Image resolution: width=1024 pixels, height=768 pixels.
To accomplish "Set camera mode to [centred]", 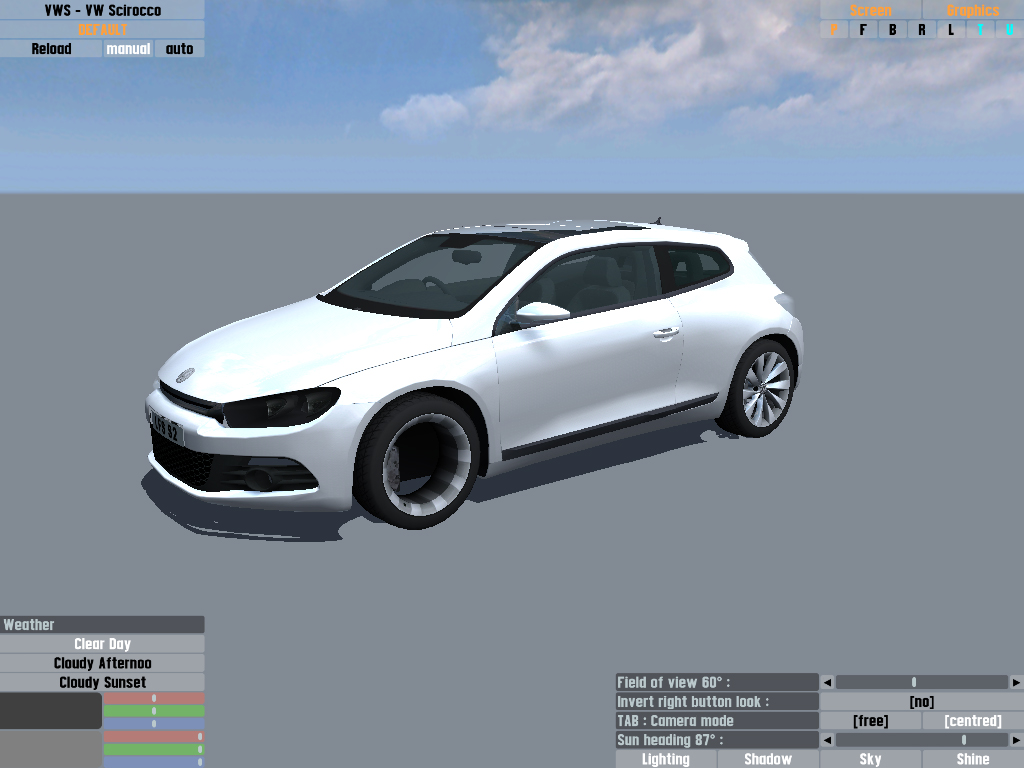I will pos(973,721).
